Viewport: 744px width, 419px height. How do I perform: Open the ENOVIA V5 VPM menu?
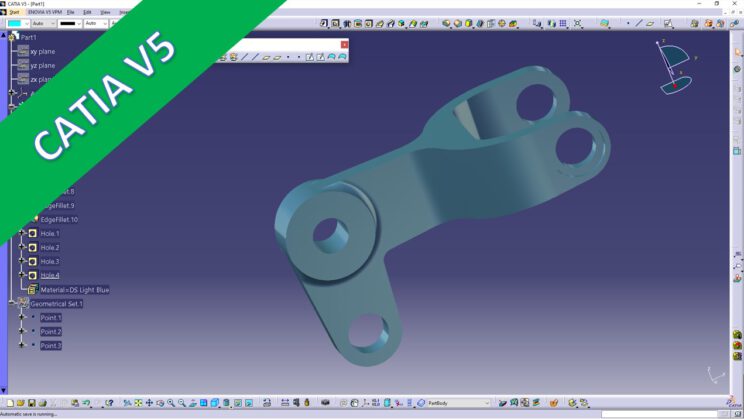(44, 12)
